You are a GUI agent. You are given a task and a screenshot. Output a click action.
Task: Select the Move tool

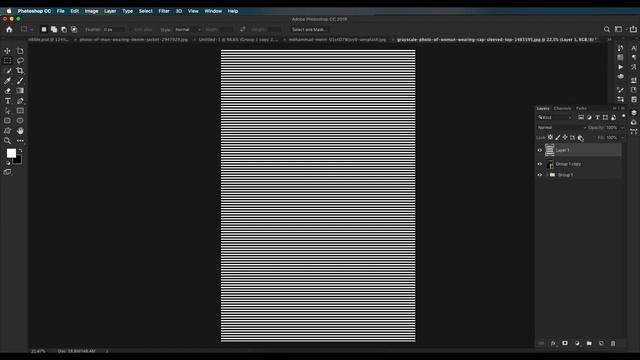pos(7,51)
